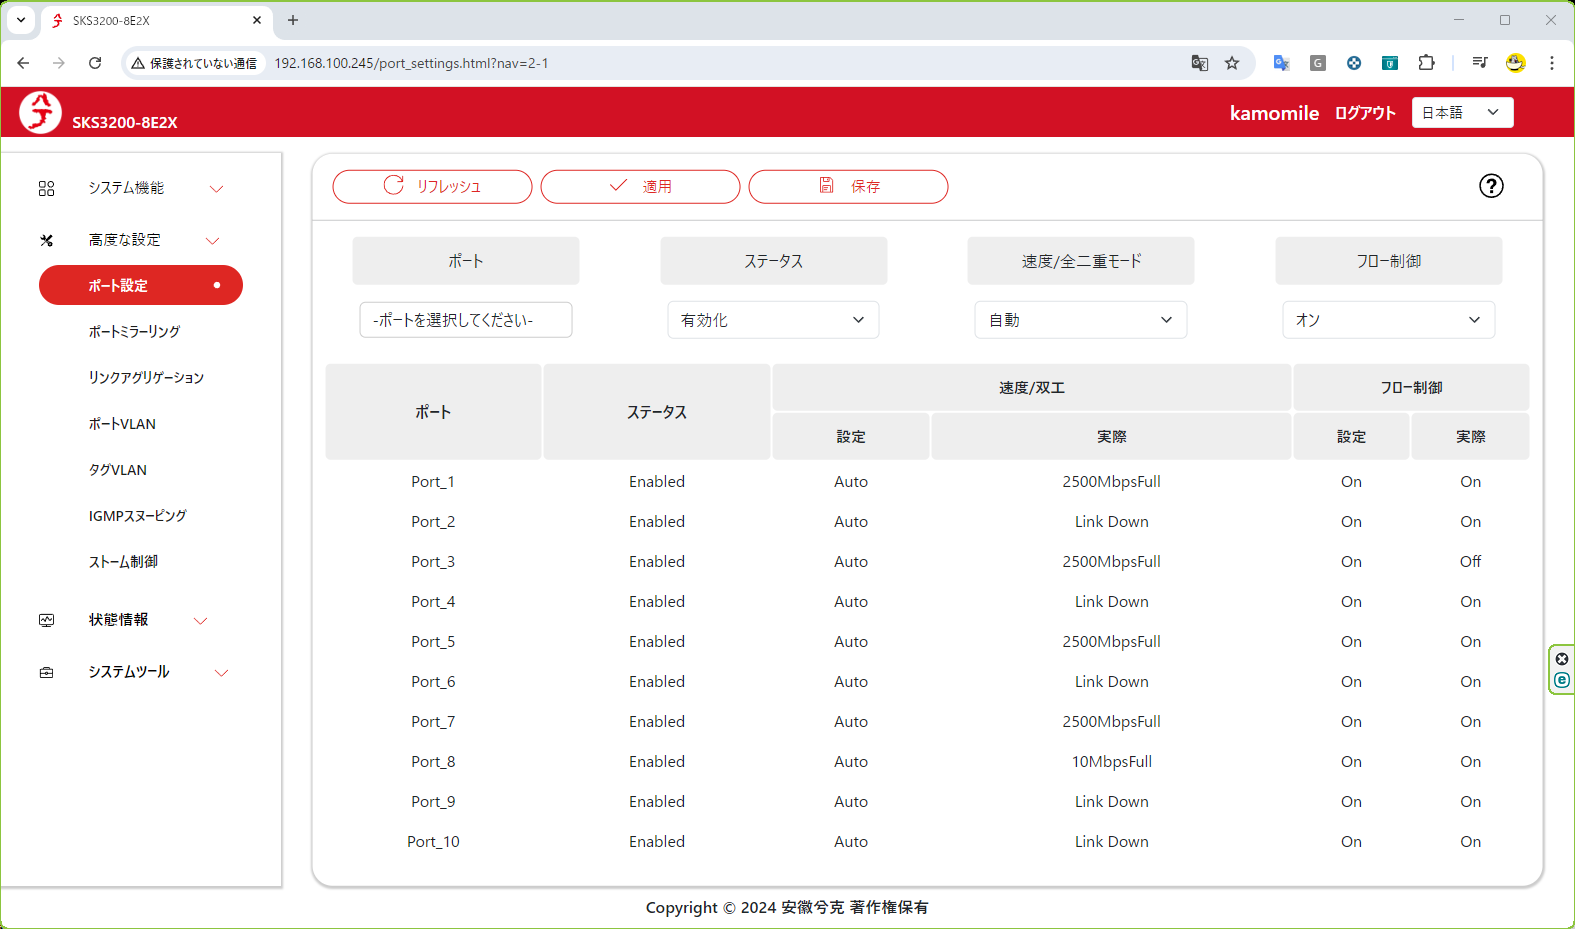The width and height of the screenshot is (1575, 929).
Task: Open the browser extensions puzzle icon
Action: point(1426,63)
